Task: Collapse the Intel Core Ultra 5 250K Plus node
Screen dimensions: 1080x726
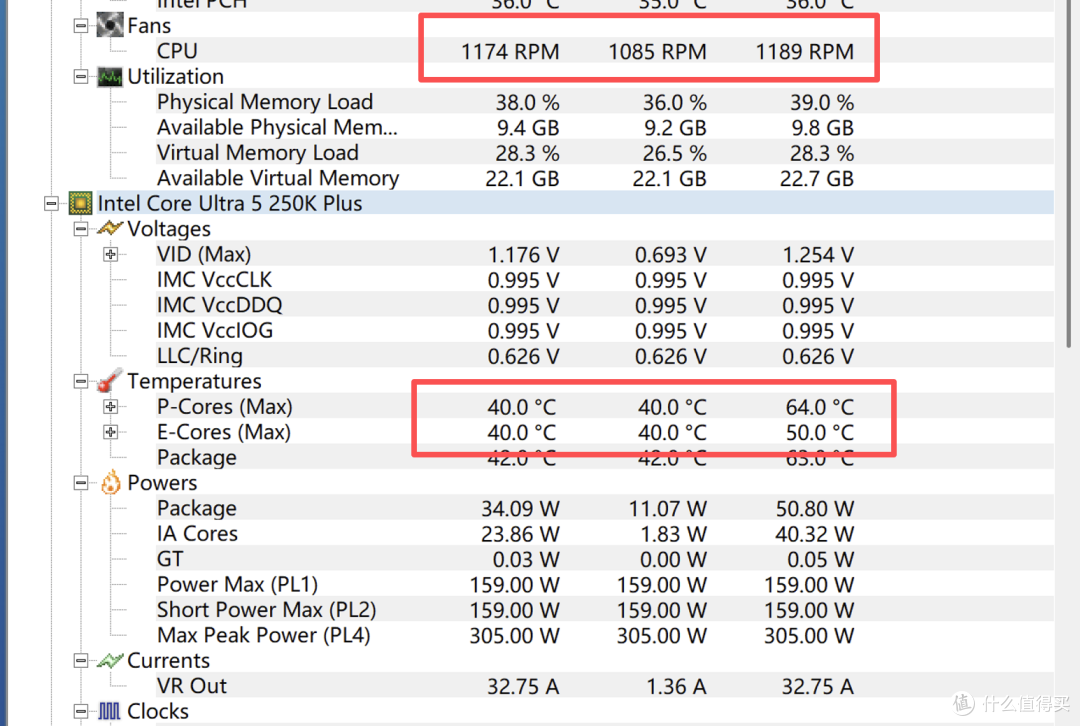Action: tap(51, 203)
